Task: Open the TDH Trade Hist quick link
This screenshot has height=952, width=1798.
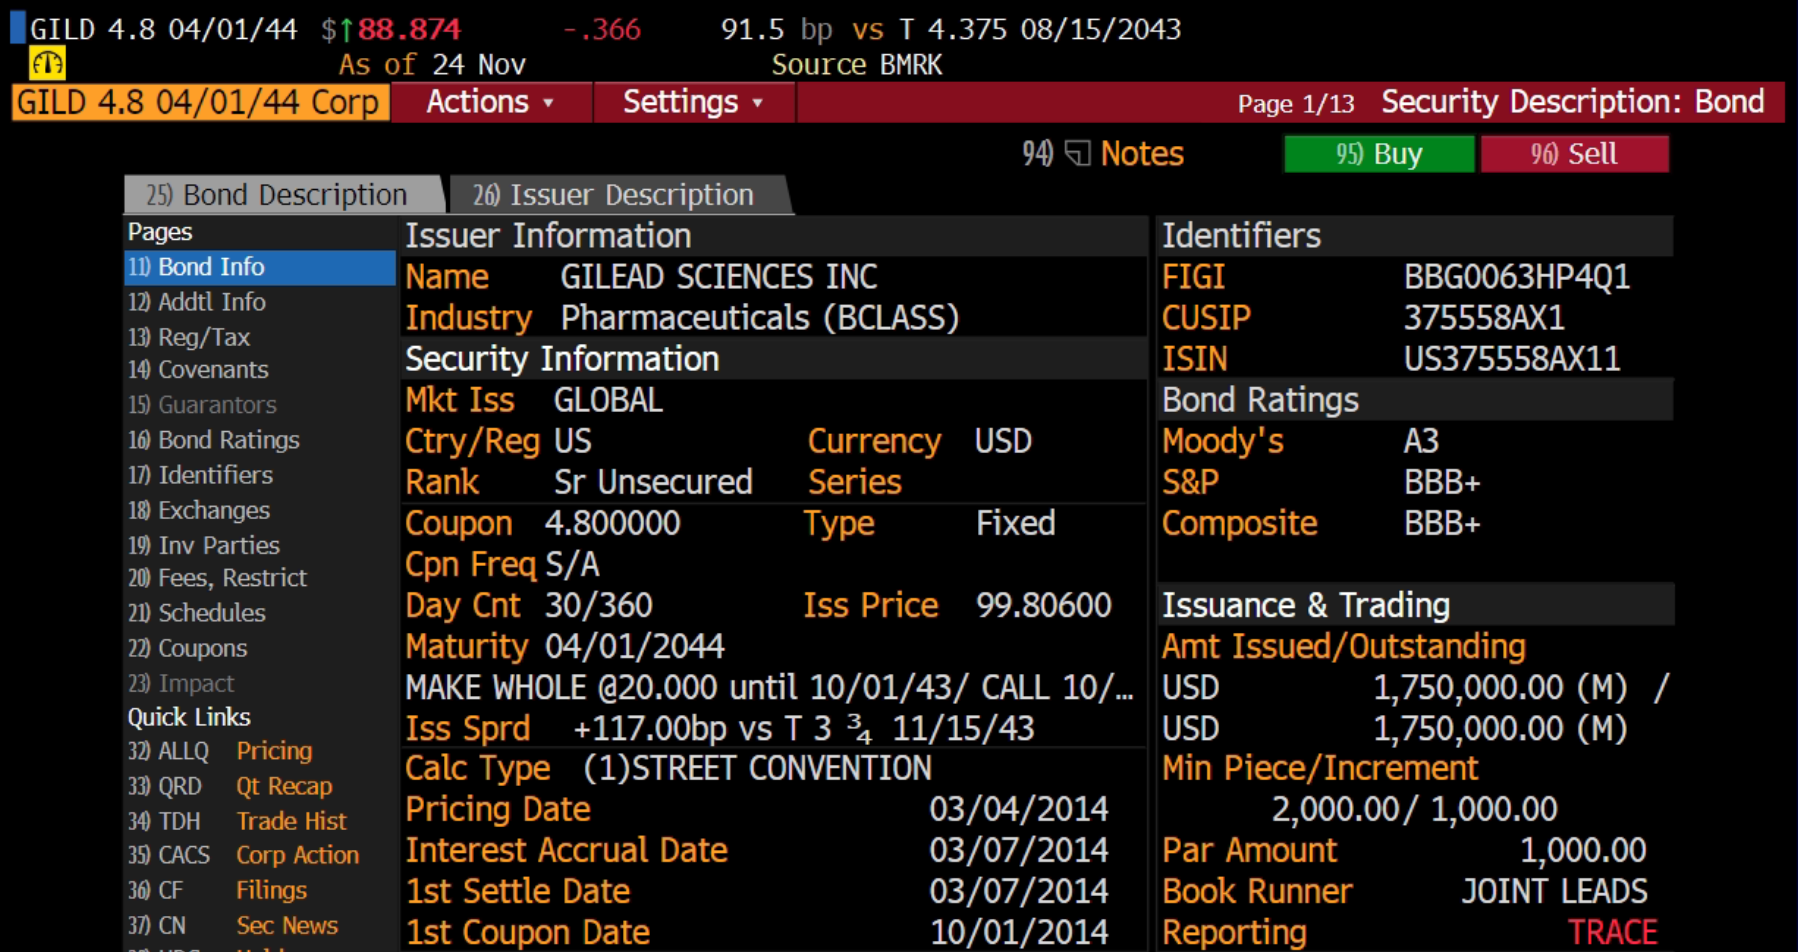Action: [237, 821]
